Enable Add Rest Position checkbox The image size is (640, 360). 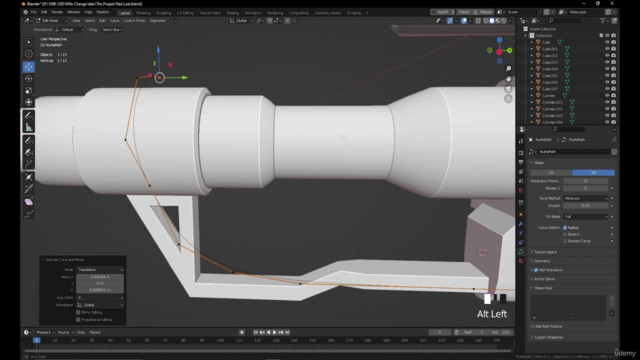tap(532, 326)
